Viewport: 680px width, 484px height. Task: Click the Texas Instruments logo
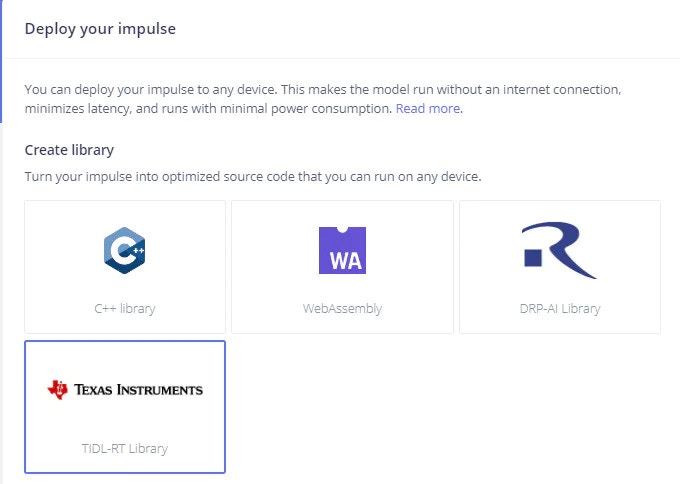pos(125,389)
